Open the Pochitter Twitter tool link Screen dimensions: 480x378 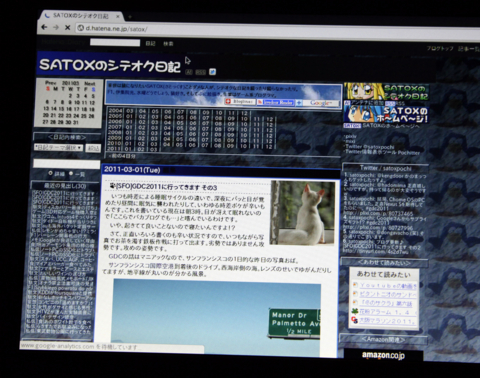coord(382,152)
